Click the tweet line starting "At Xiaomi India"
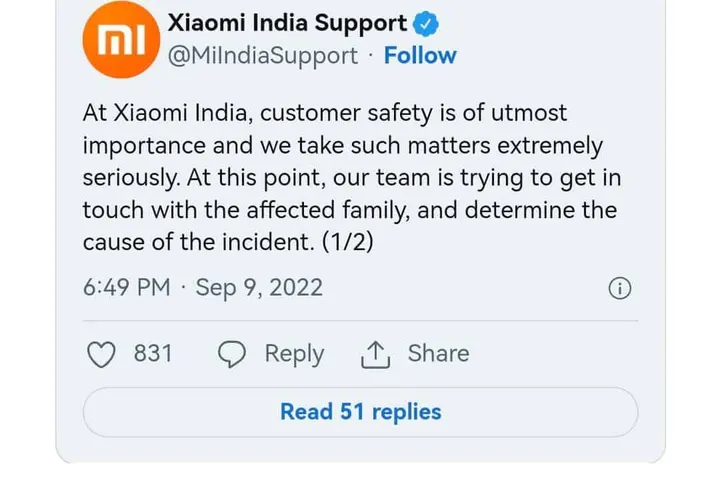 [x=325, y=113]
